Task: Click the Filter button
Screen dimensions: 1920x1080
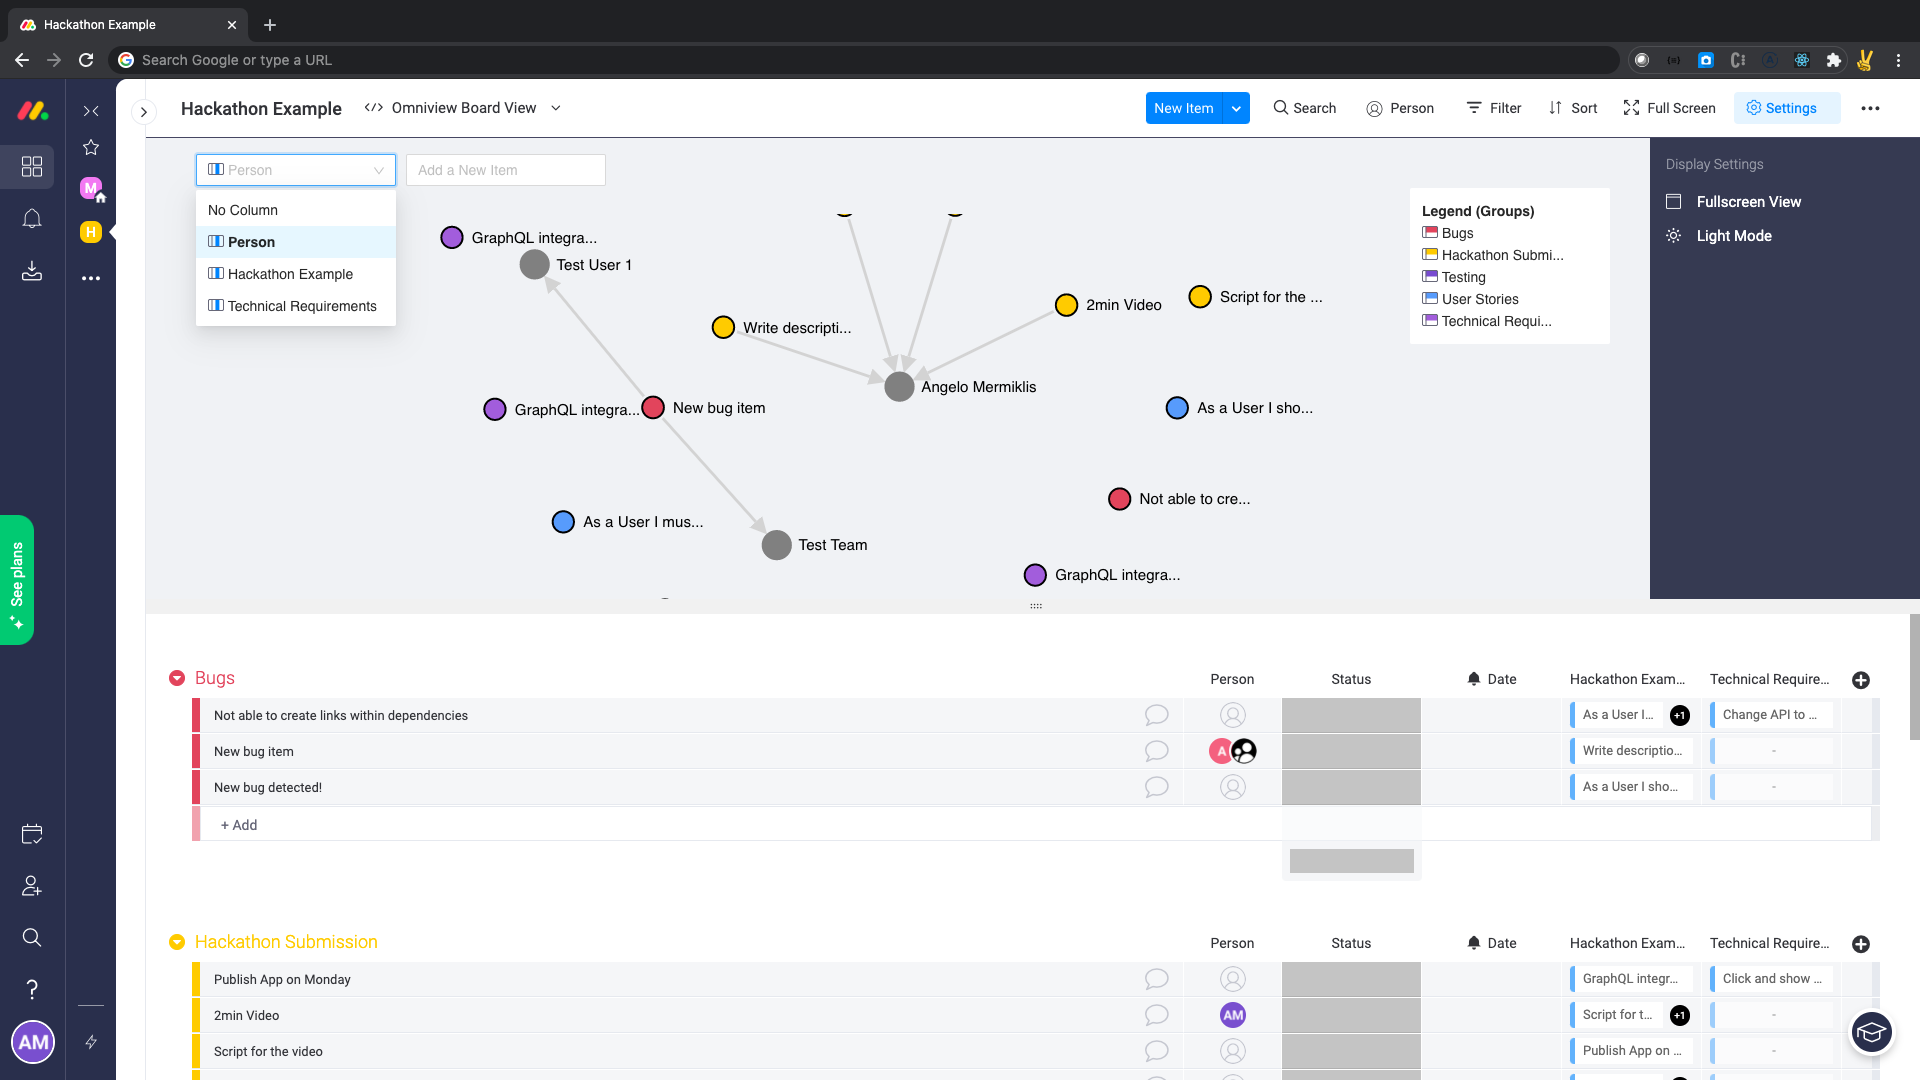Action: pos(1494,108)
